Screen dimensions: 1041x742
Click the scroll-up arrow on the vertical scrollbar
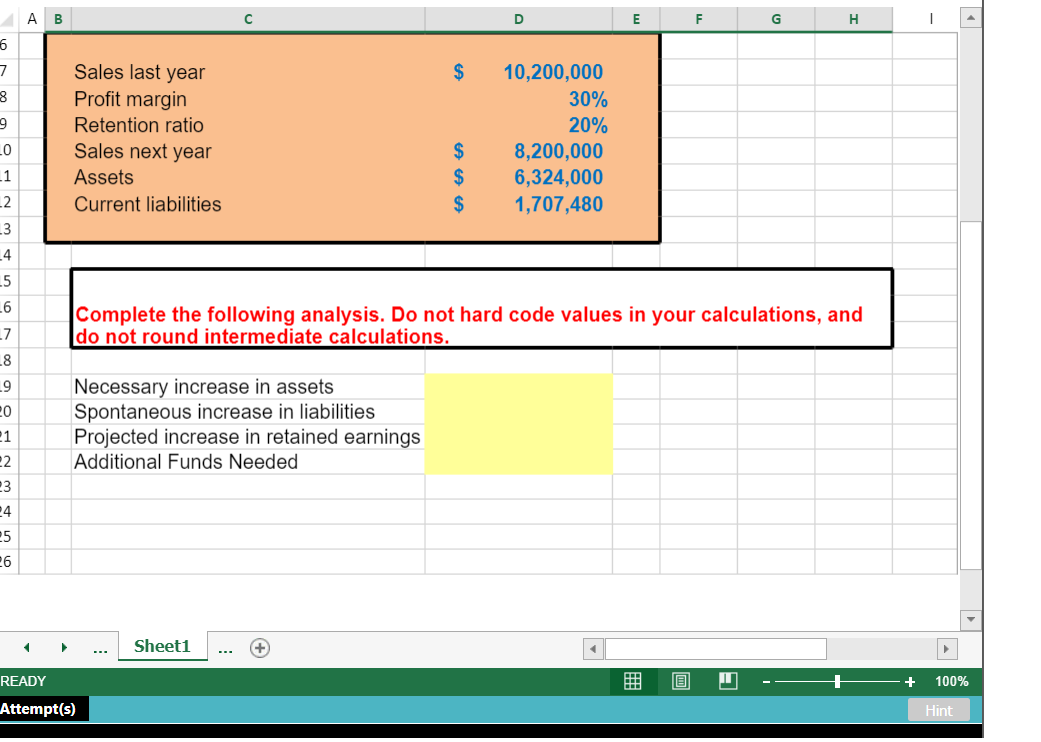point(970,17)
